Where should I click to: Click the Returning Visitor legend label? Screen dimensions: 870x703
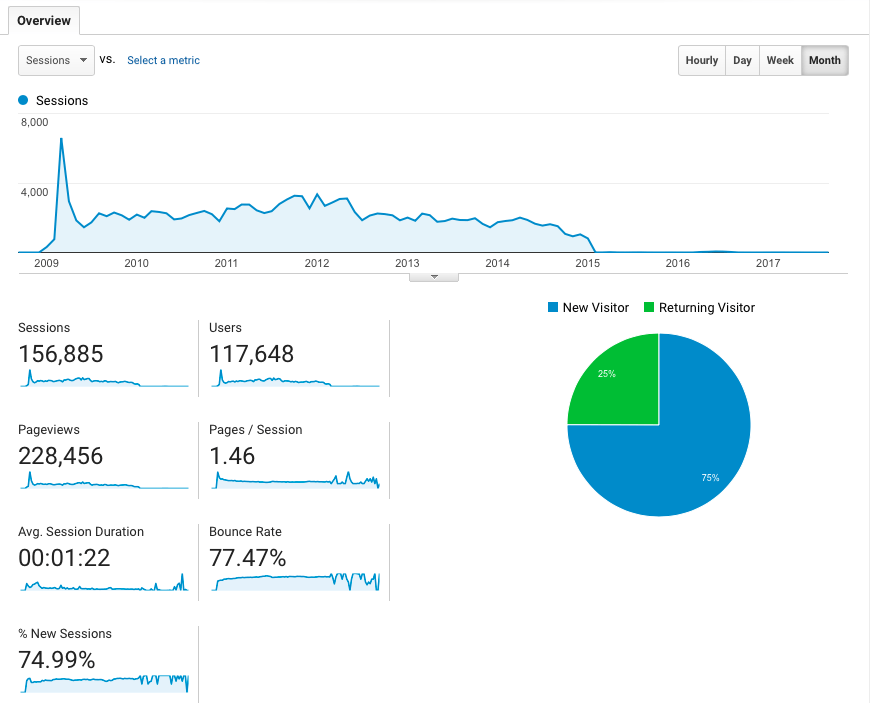[707, 307]
